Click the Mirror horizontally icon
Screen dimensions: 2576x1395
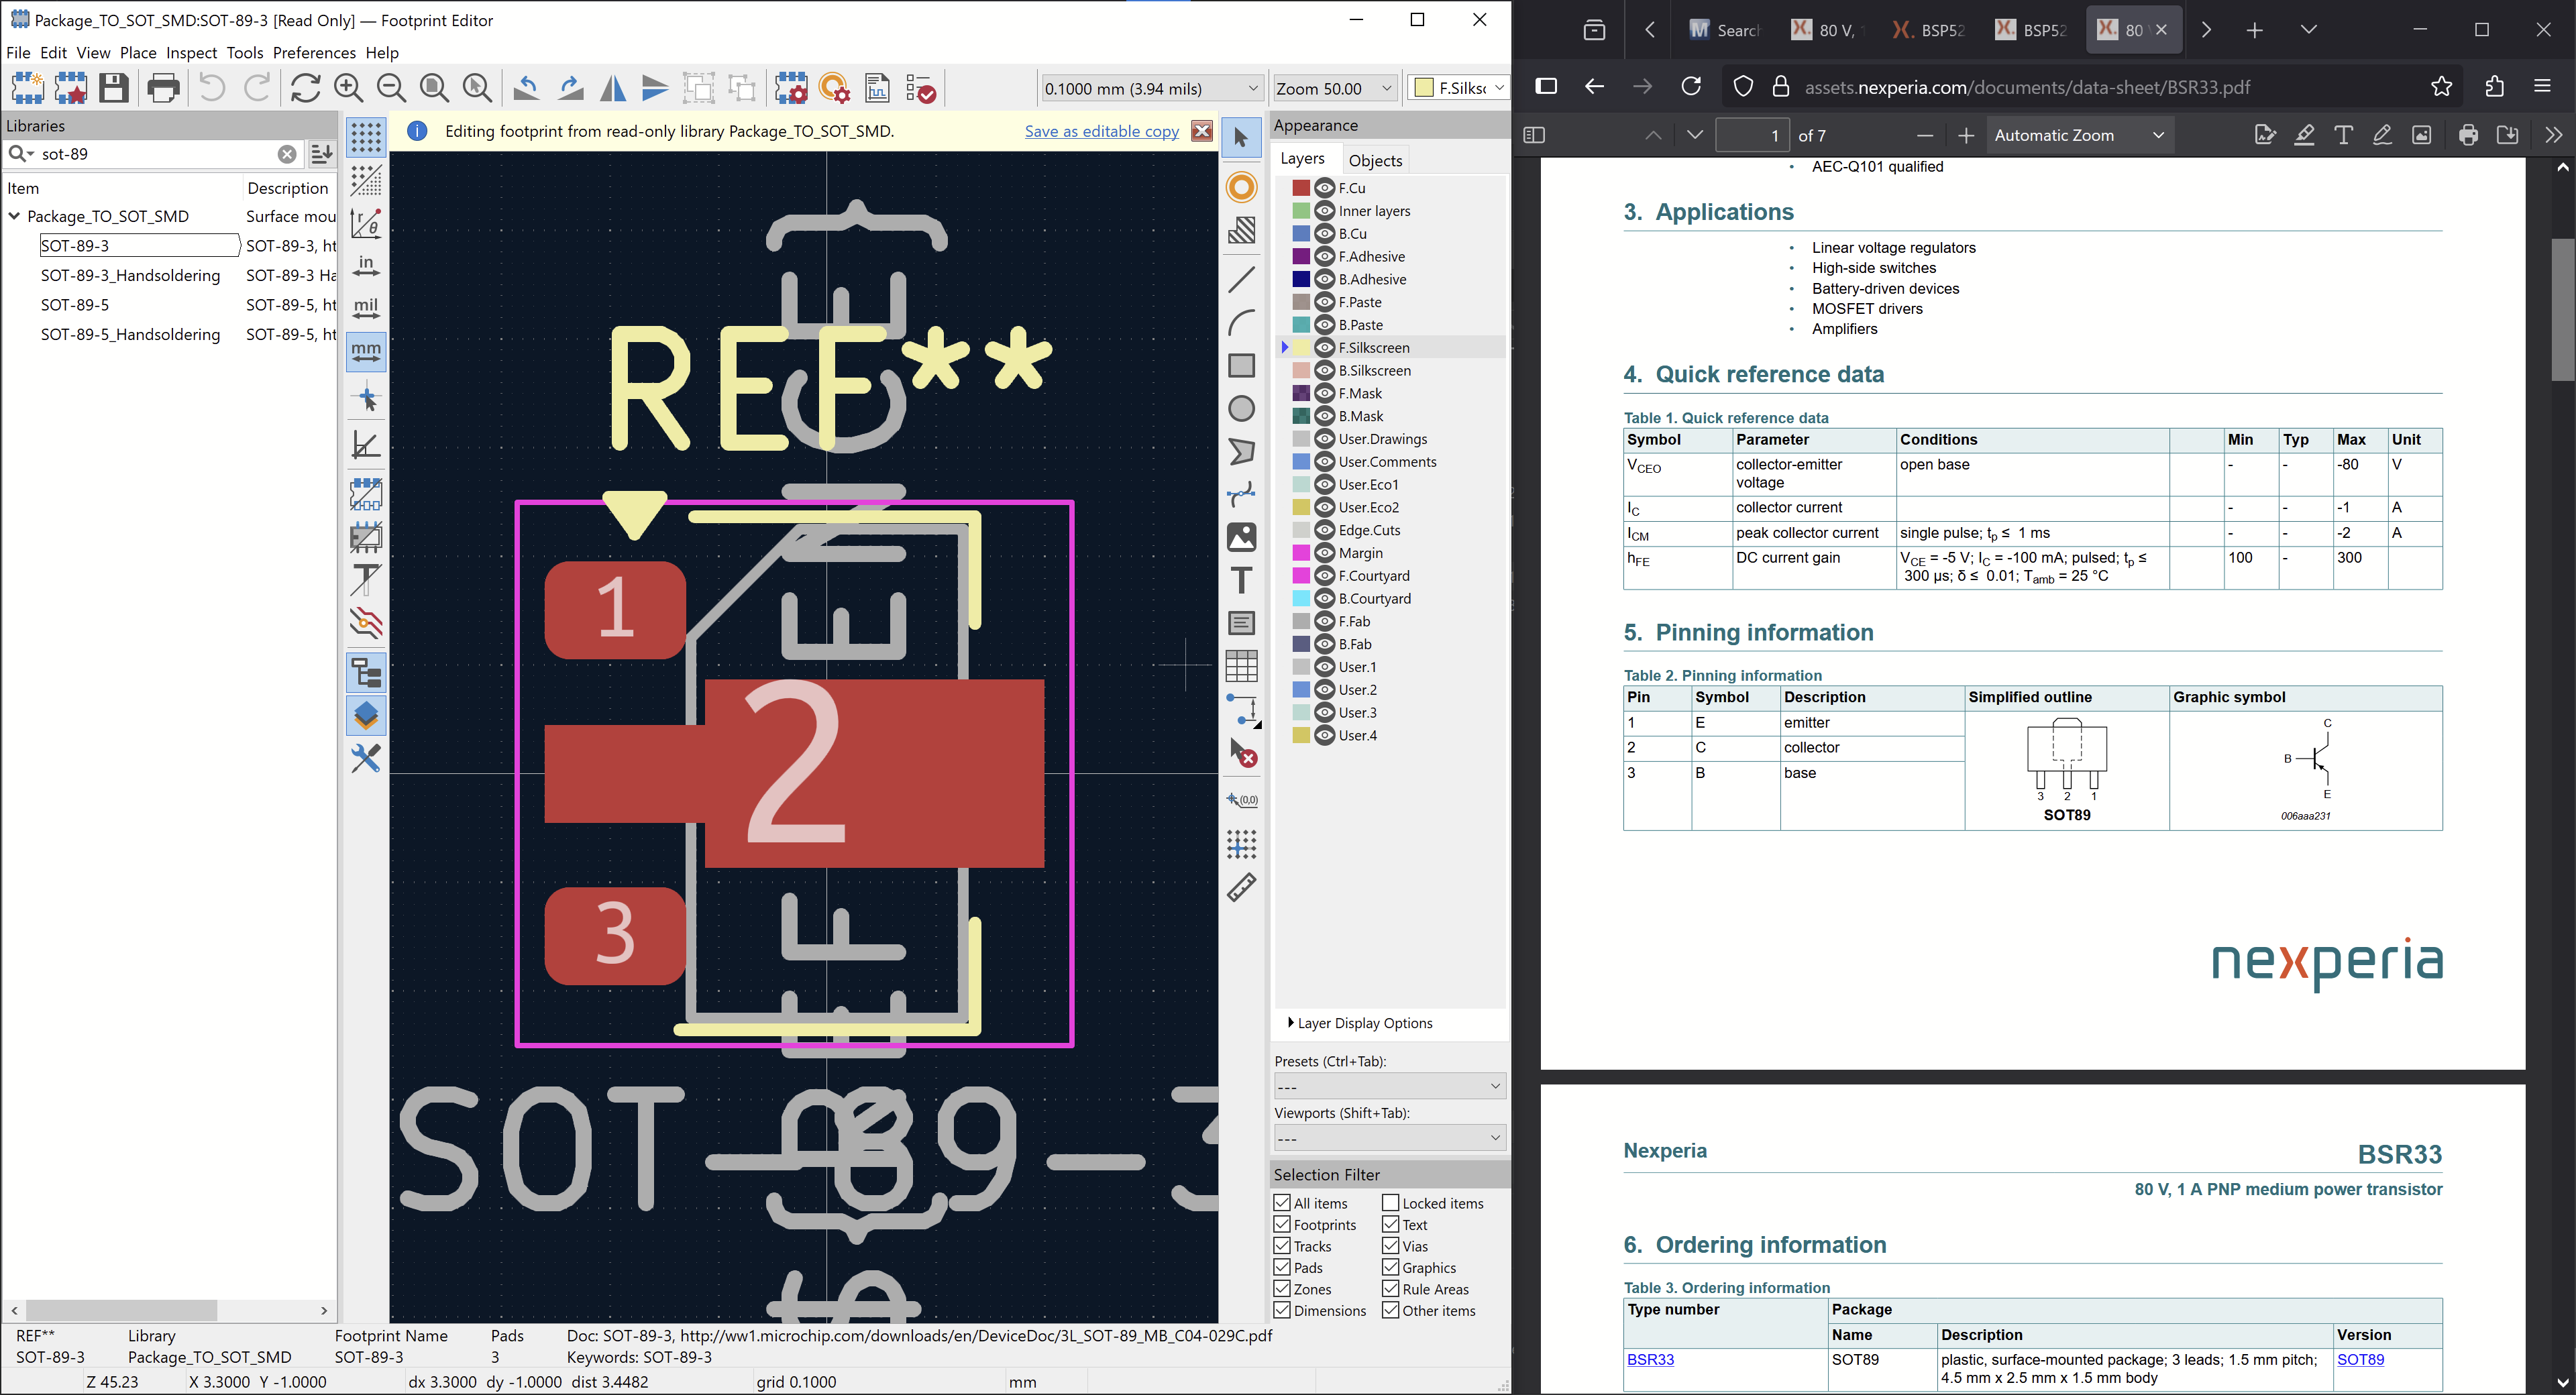[x=613, y=88]
